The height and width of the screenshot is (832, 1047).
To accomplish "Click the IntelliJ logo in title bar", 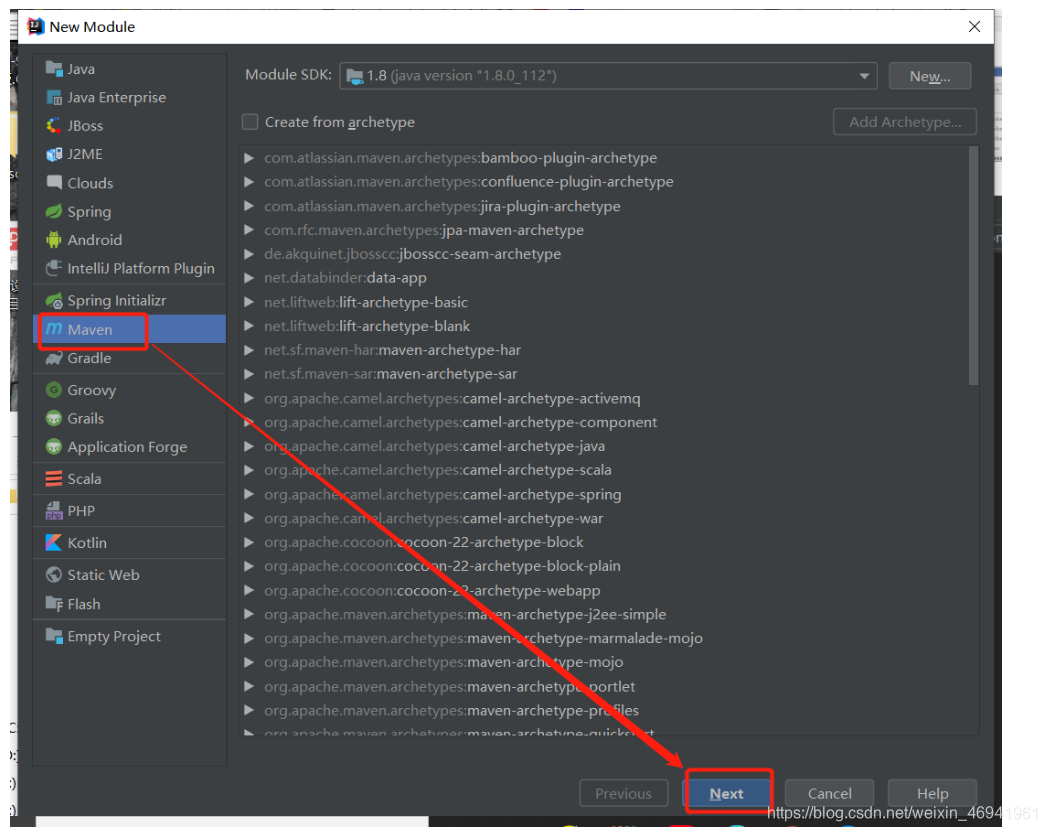I will pyautogui.click(x=35, y=27).
